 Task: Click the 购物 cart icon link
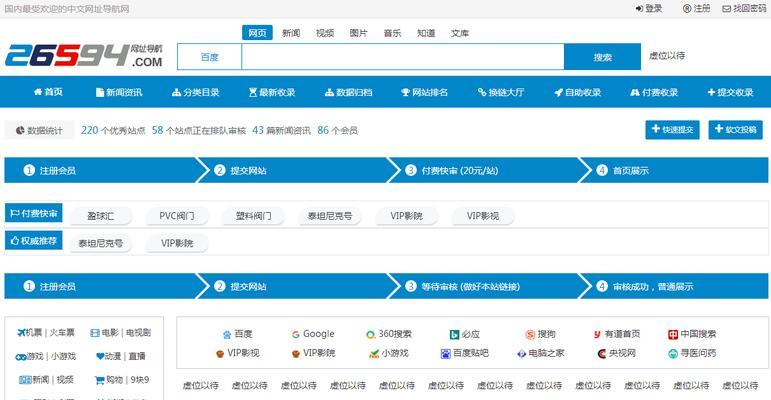click(108, 380)
